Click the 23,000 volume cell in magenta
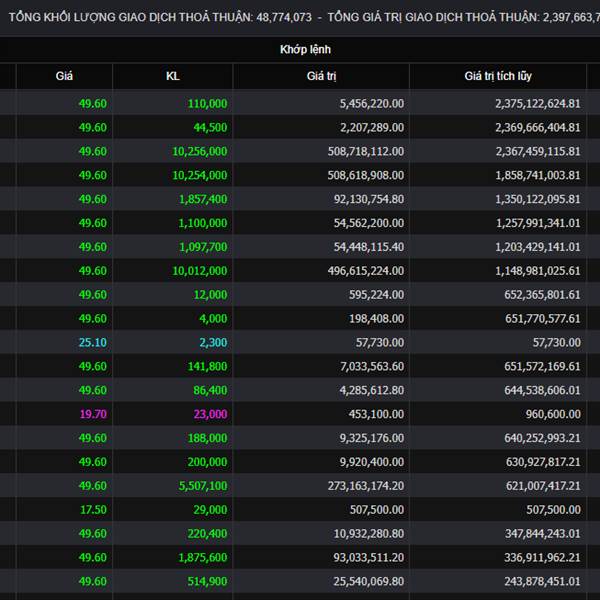Image resolution: width=600 pixels, height=600 pixels. point(173,414)
